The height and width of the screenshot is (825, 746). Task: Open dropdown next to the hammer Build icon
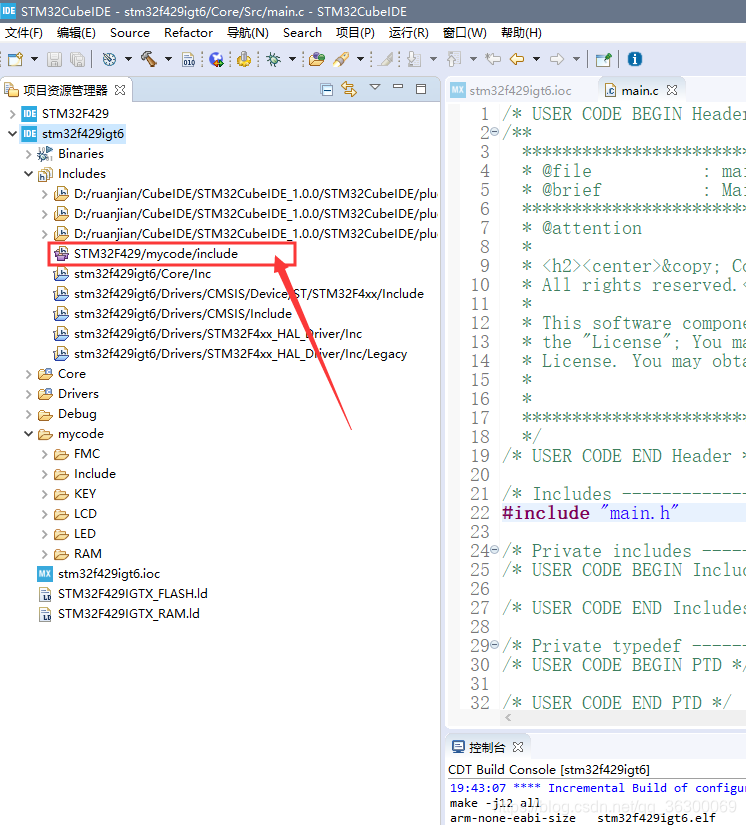168,59
